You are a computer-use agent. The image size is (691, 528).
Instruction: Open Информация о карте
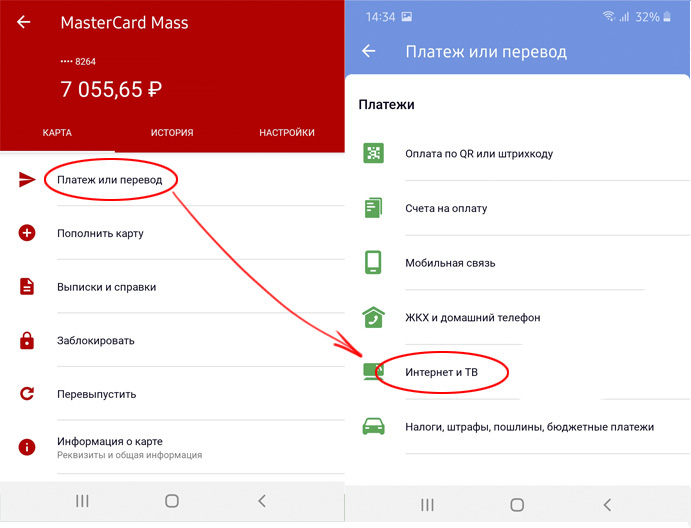pyautogui.click(x=172, y=447)
